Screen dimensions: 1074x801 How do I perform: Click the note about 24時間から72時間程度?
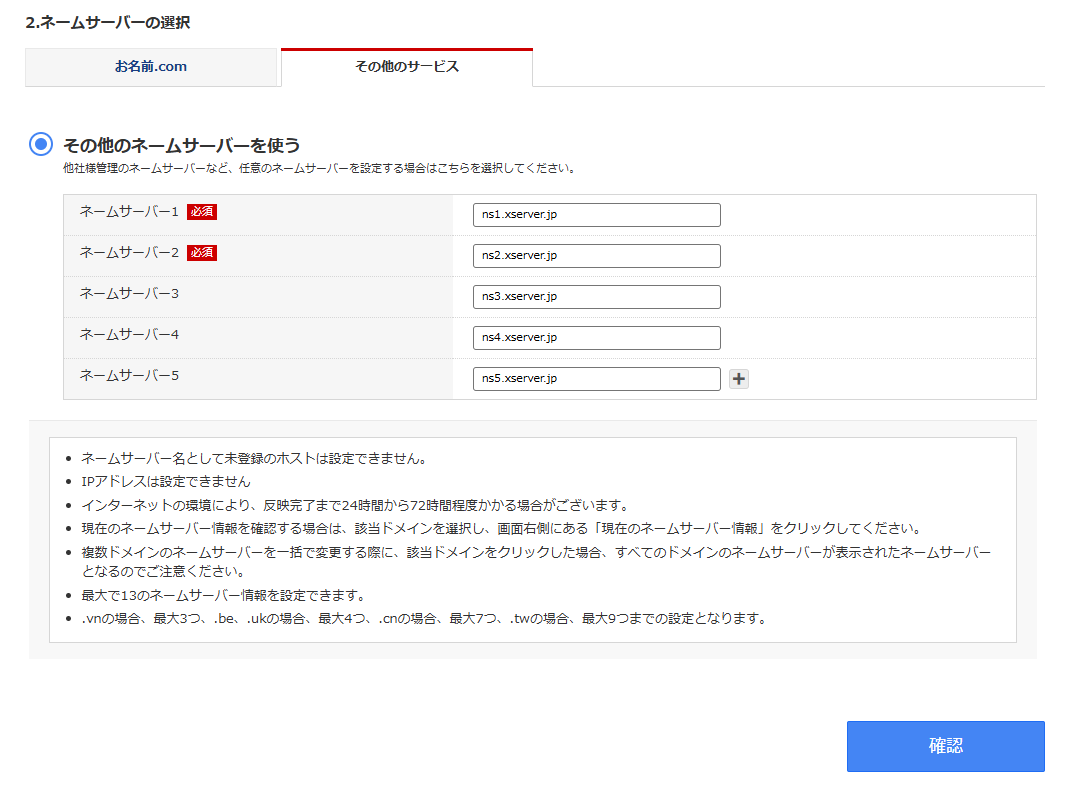tap(356, 506)
